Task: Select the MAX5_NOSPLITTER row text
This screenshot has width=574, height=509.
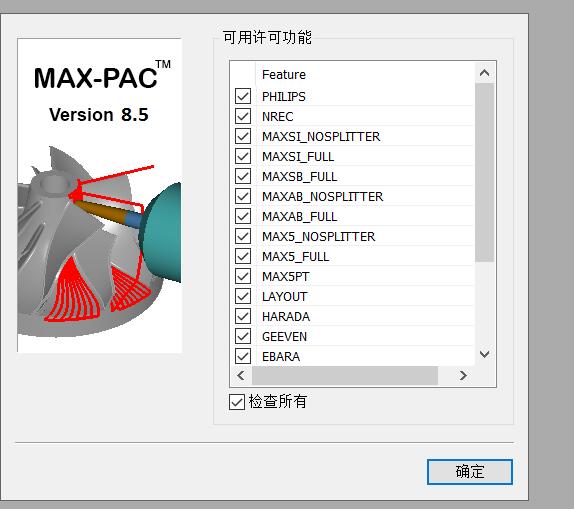Action: (318, 237)
